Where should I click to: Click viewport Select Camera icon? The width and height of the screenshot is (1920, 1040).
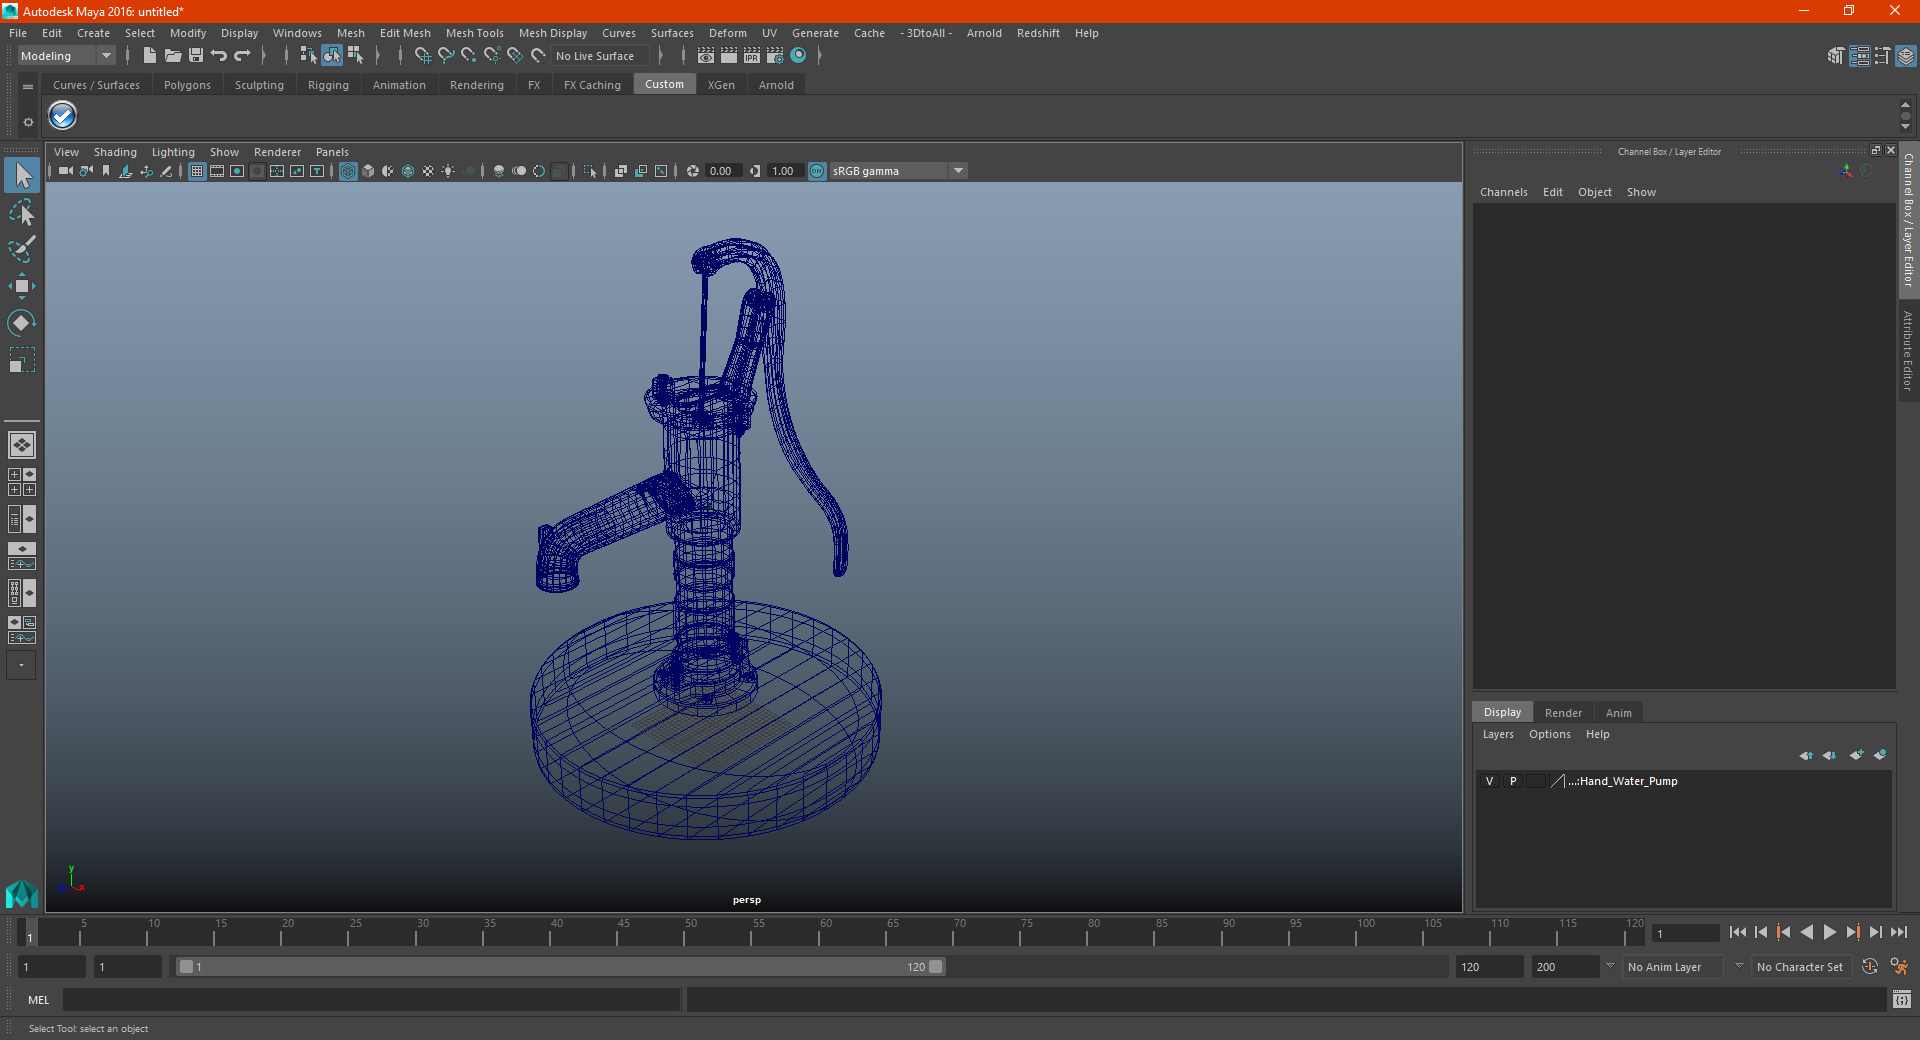(66, 171)
